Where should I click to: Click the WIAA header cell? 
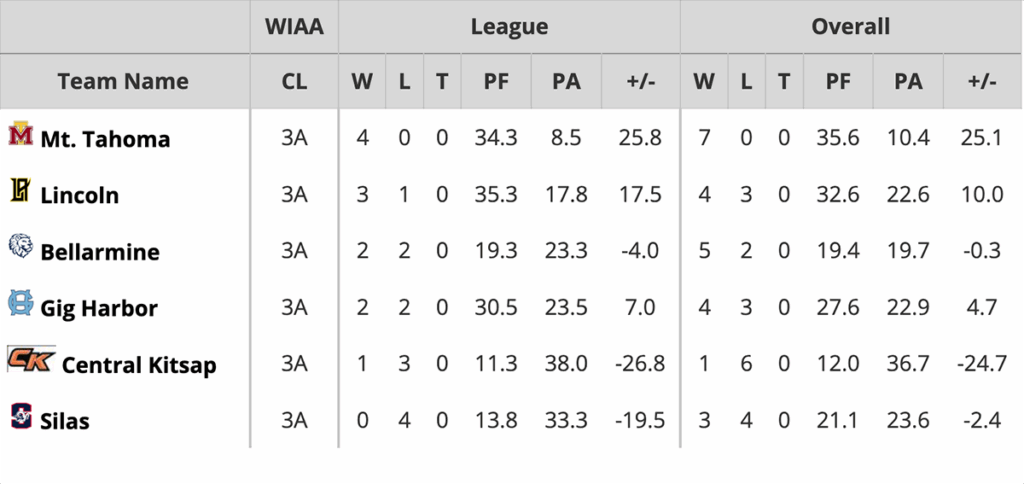294,27
